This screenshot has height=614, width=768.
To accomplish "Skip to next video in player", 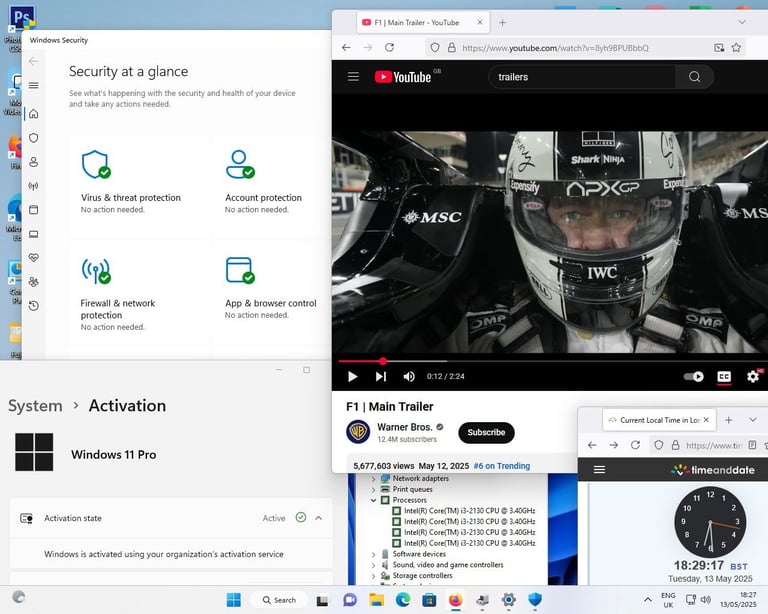I will click(381, 376).
